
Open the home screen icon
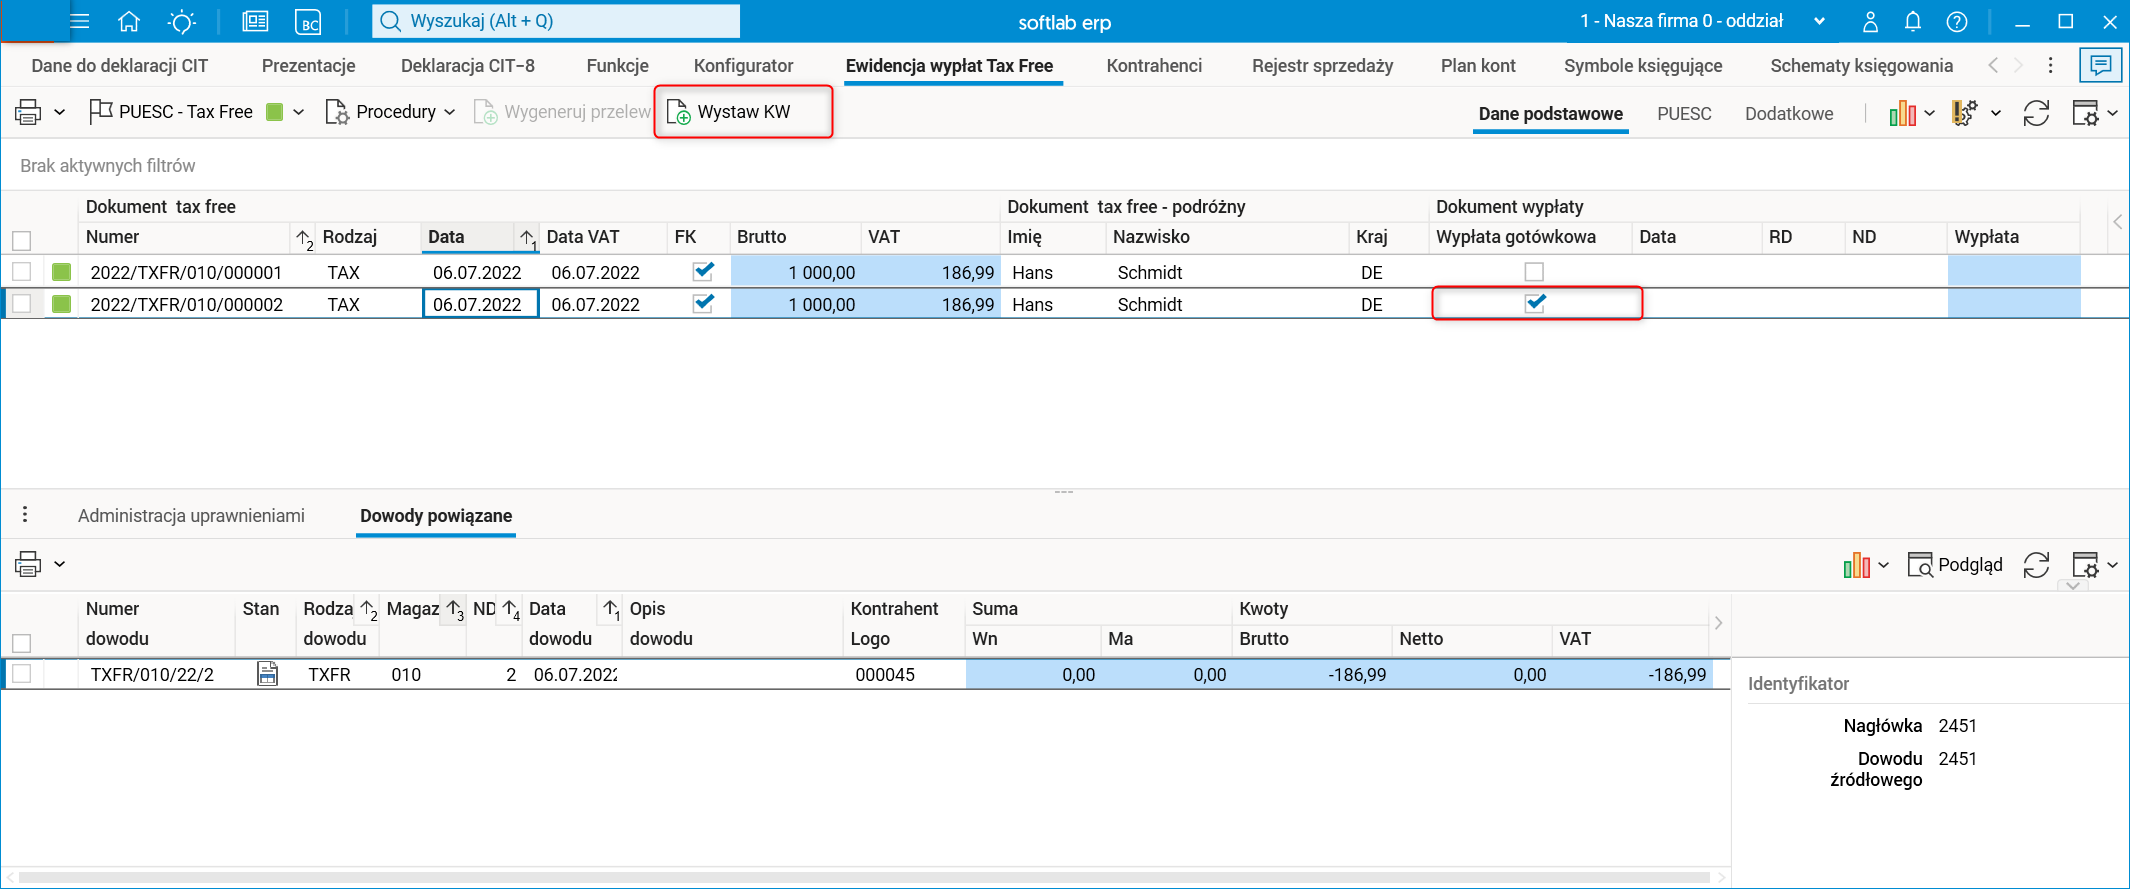(129, 21)
